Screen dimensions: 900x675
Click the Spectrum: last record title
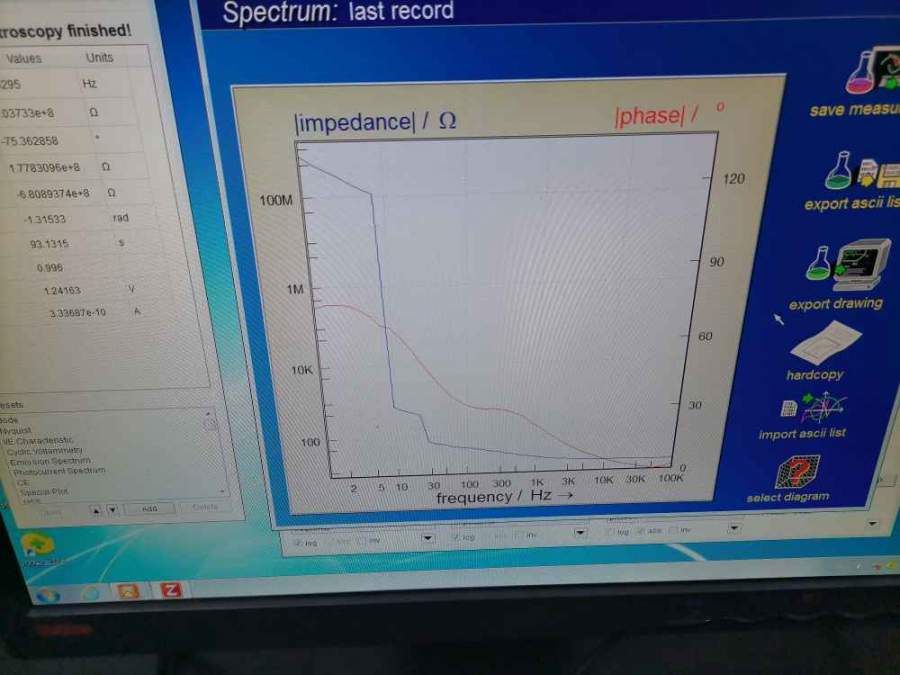(338, 11)
